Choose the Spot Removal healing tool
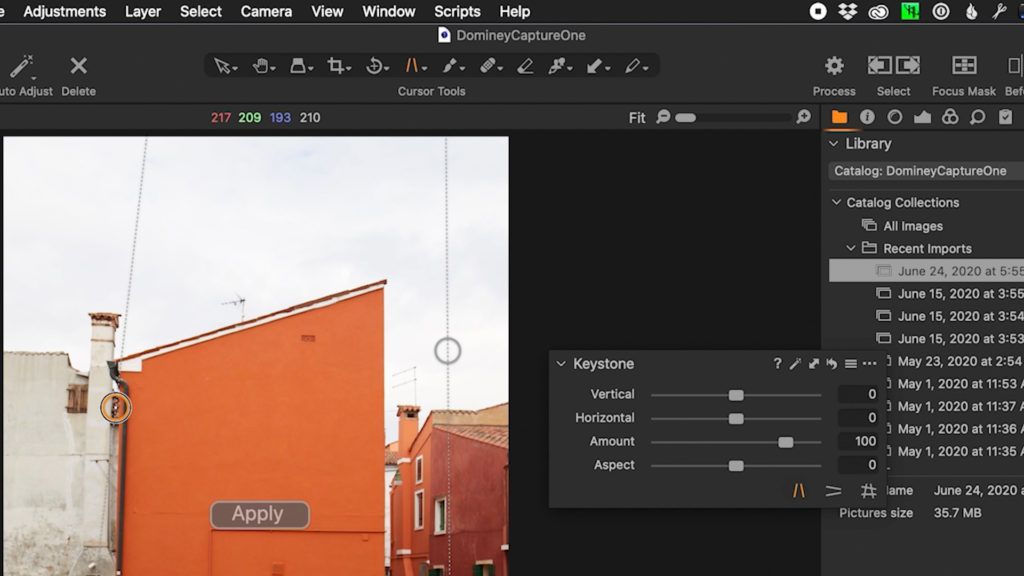Screen dimensions: 1024x576 coord(490,65)
